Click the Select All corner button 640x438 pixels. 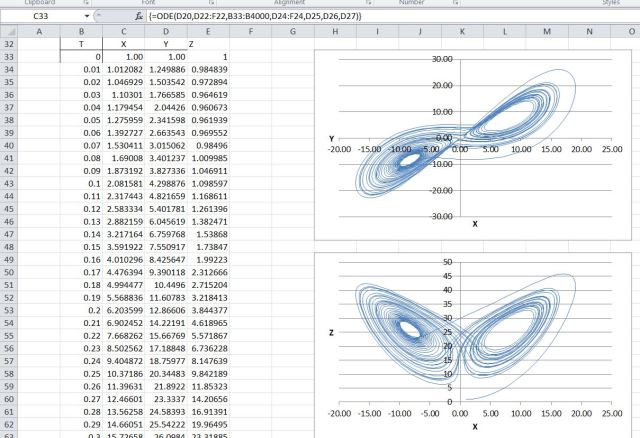(x=9, y=33)
